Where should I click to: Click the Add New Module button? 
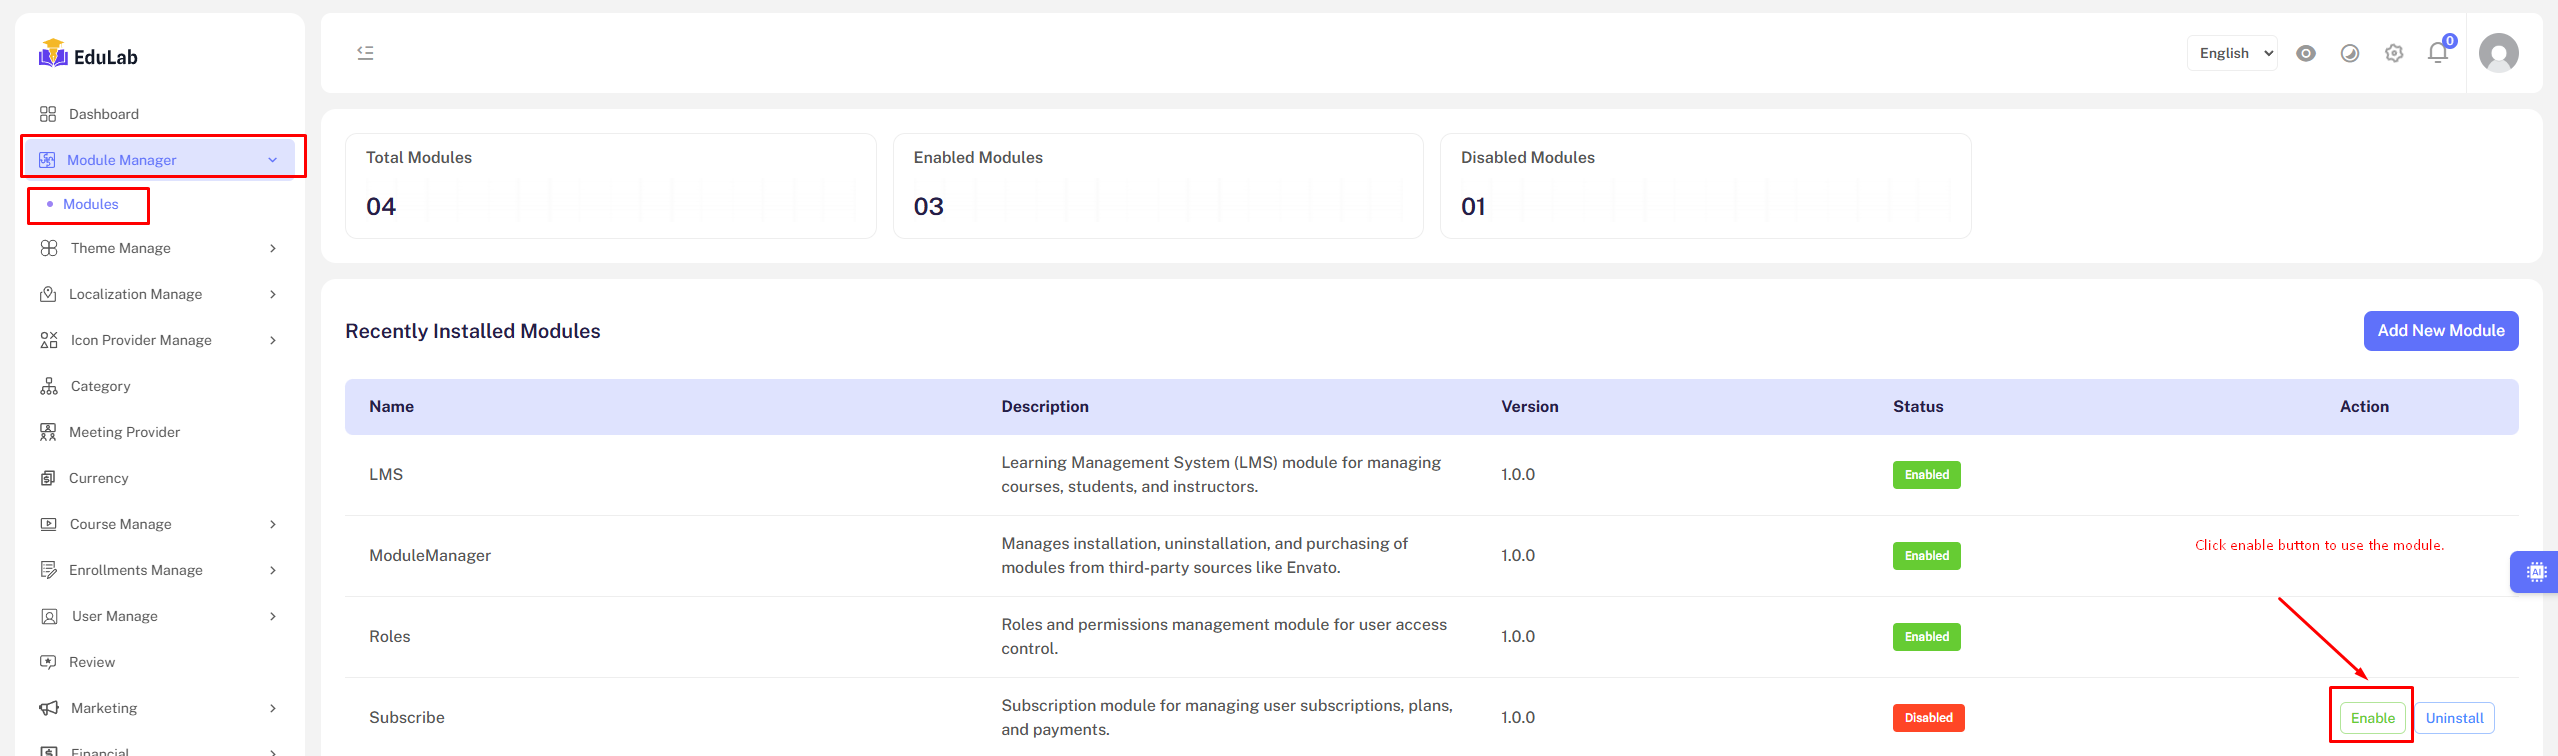(x=2440, y=331)
